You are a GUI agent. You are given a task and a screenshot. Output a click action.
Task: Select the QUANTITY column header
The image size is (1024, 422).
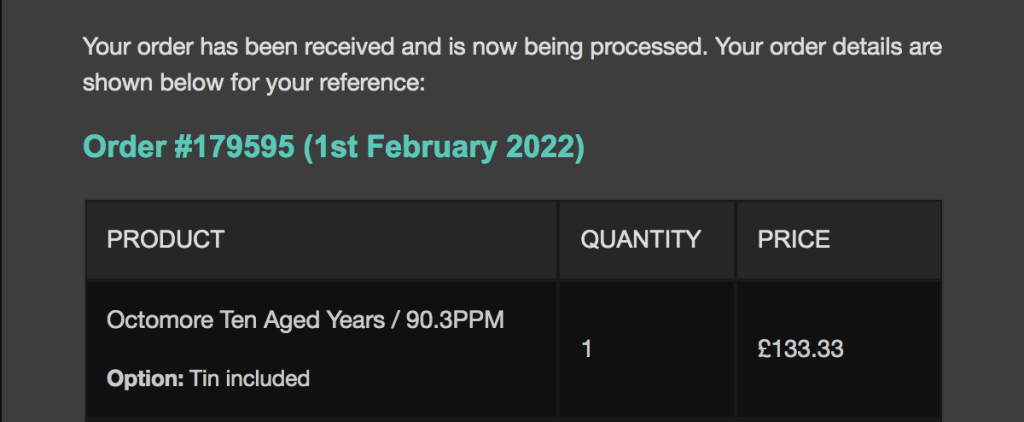pos(641,240)
